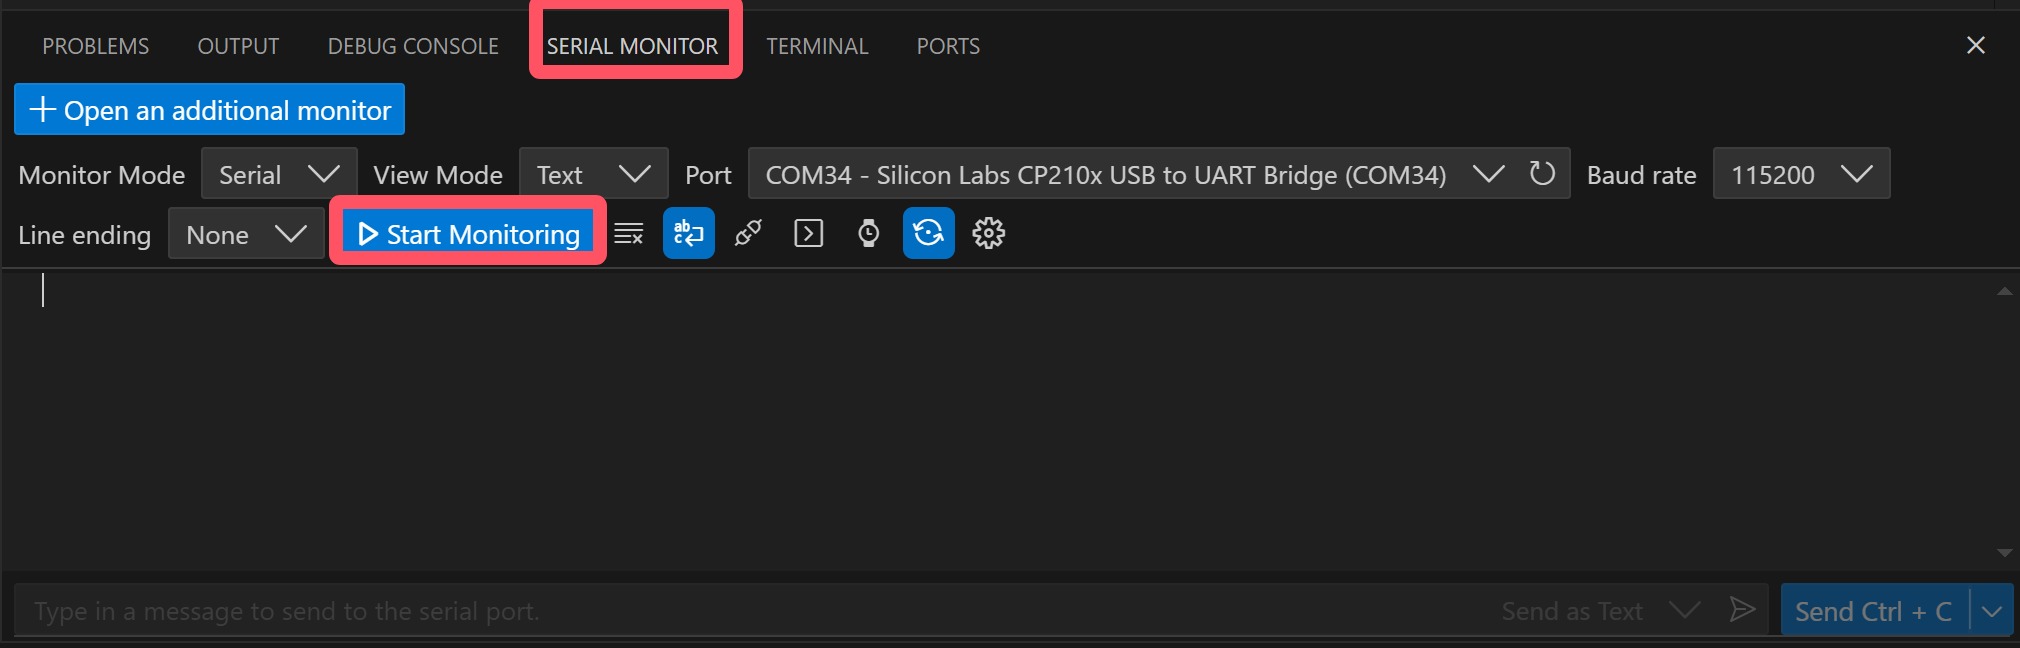The width and height of the screenshot is (2020, 648).
Task: Open serial monitor settings gear
Action: tap(988, 233)
